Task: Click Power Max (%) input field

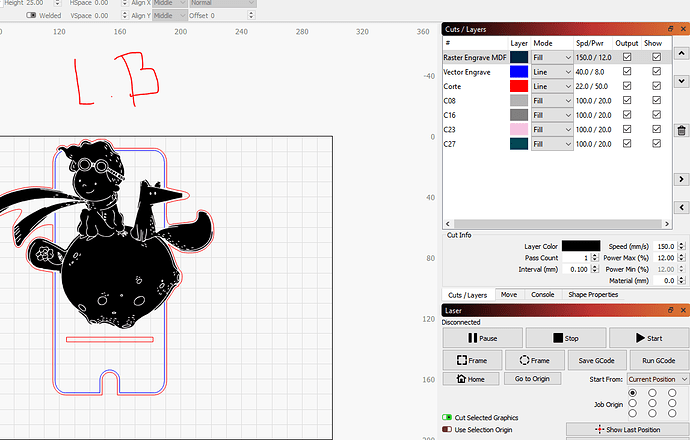Action: (x=665, y=257)
